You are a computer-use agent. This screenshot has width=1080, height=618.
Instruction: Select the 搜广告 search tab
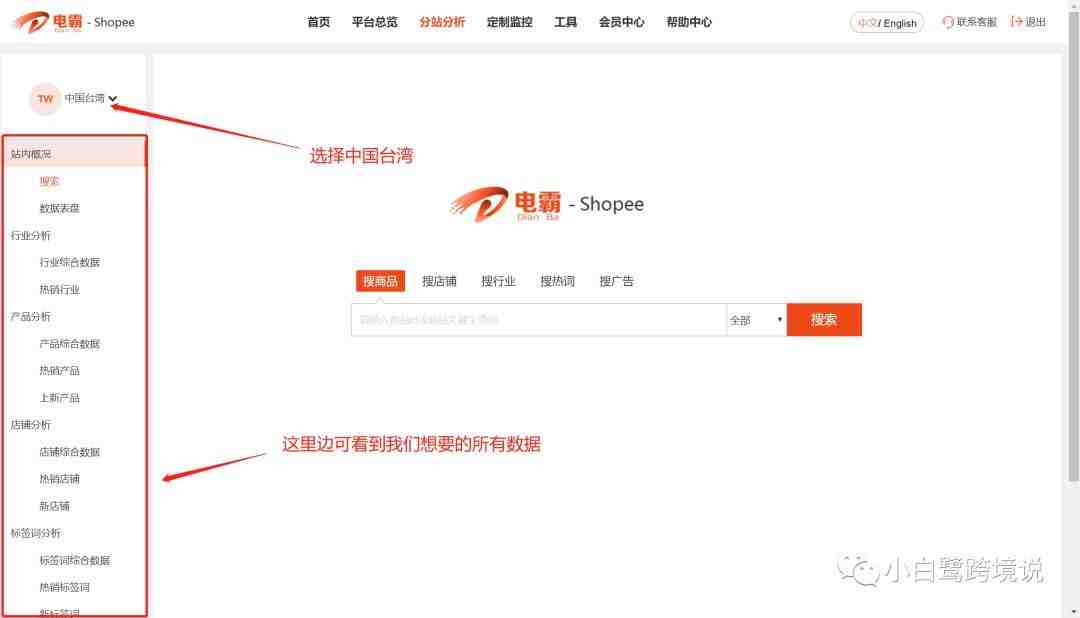[616, 281]
